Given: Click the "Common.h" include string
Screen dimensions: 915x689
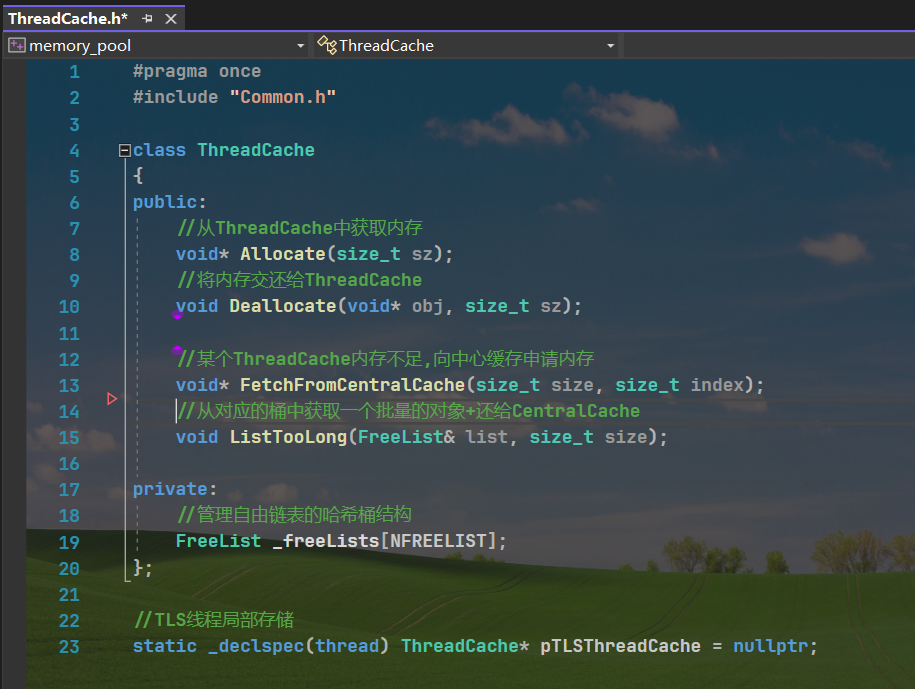Looking at the screenshot, I should tap(282, 97).
